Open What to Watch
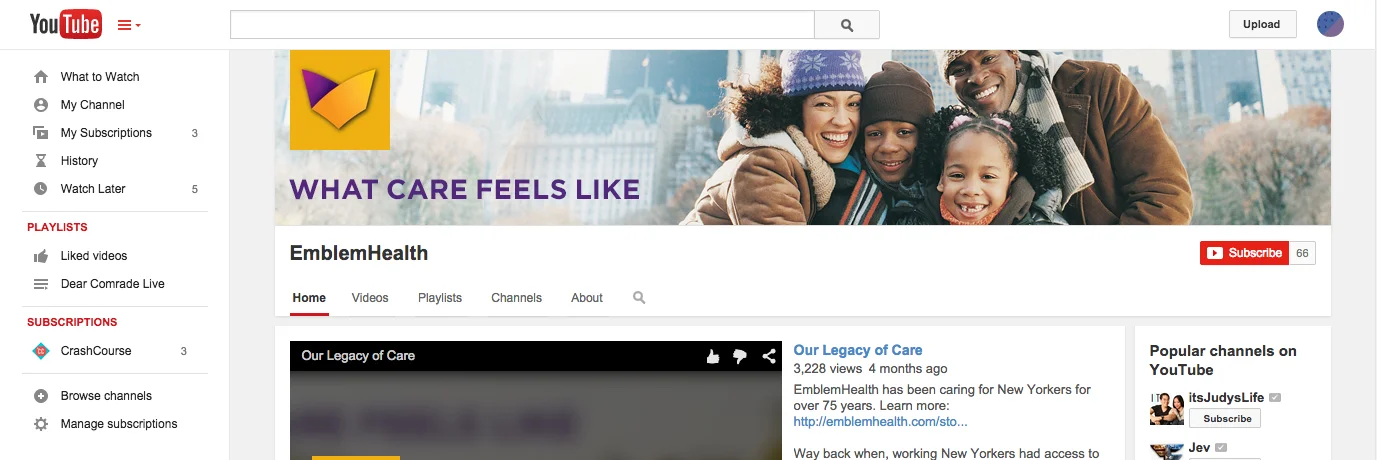Viewport: 1377px width, 460px height. tap(100, 77)
